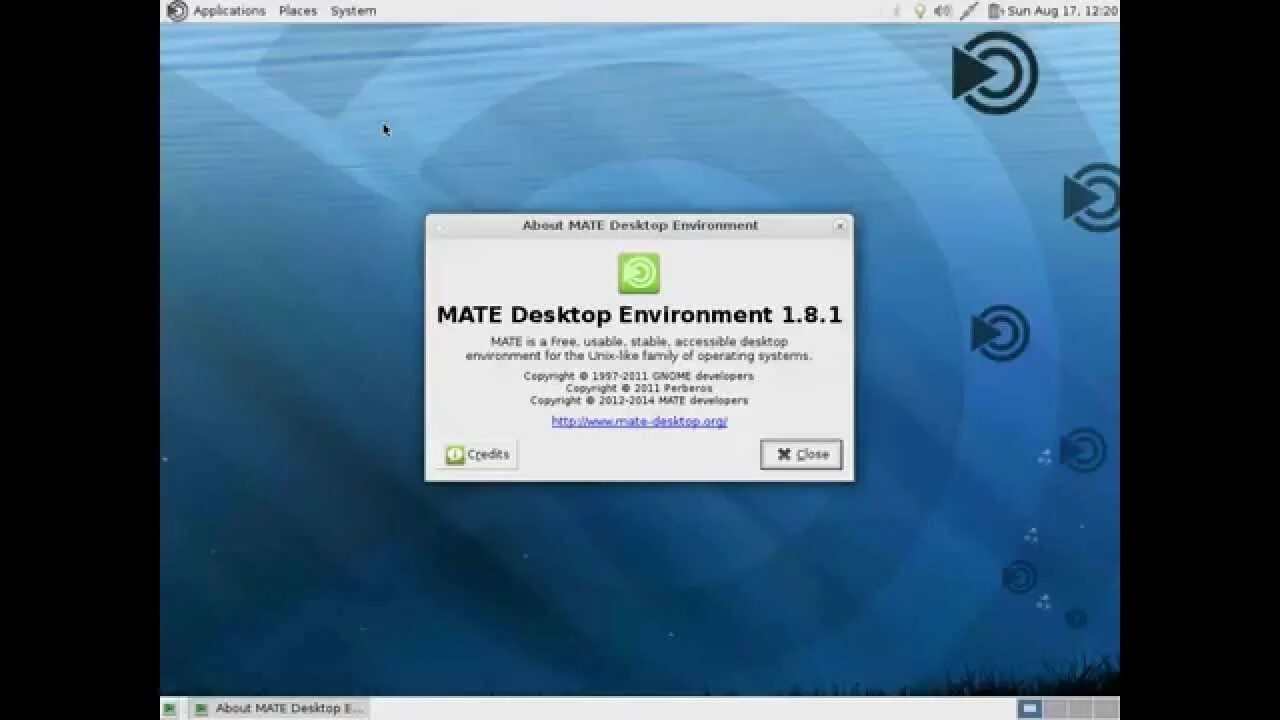The image size is (1280, 720).
Task: Switch to the third workspace
Action: [x=1080, y=709]
